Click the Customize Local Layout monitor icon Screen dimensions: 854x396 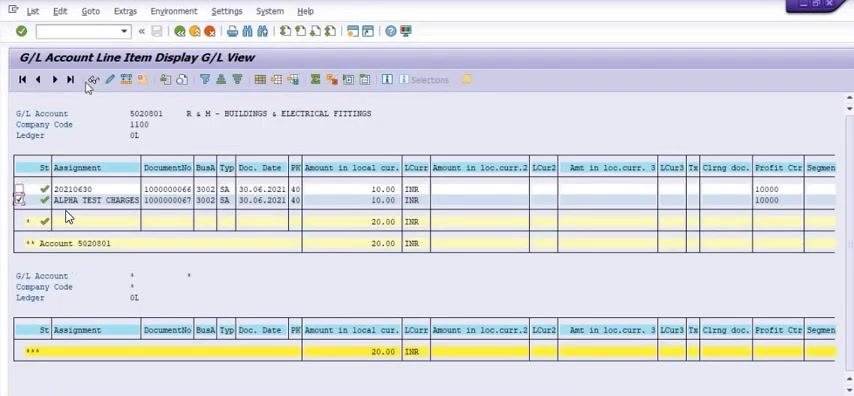tap(406, 32)
